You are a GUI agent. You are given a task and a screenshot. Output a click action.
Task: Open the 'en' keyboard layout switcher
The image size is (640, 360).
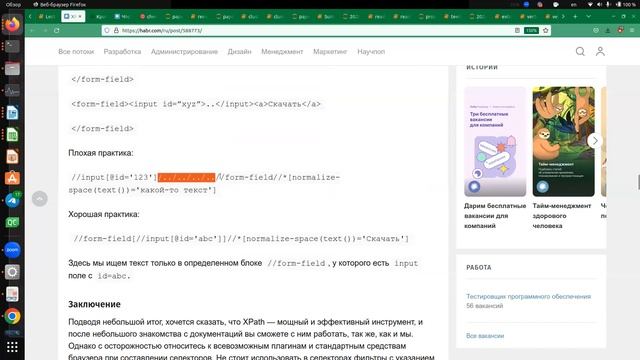[574, 4]
